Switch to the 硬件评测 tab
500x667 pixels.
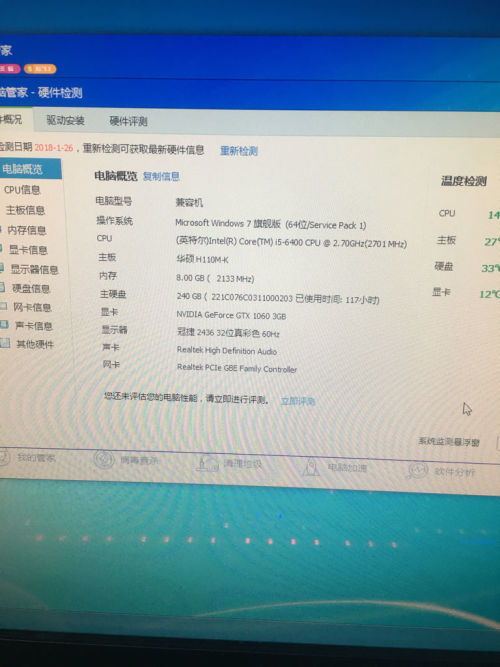[128, 121]
